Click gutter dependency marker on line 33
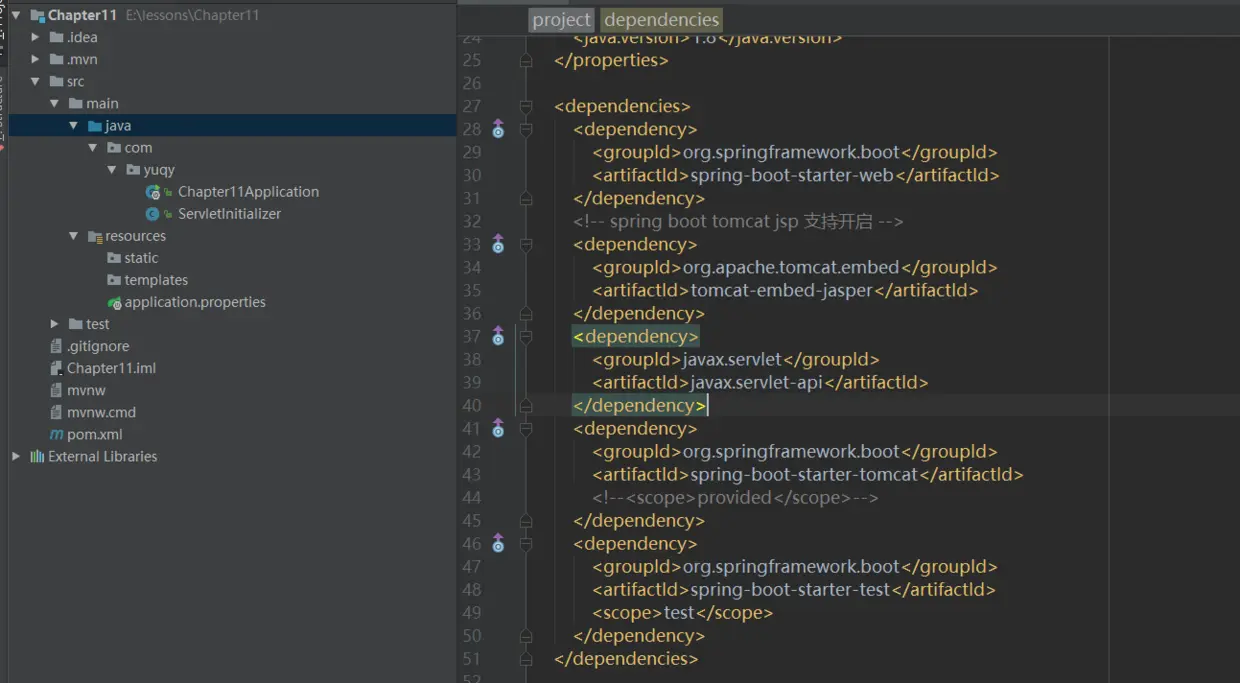1240x683 pixels. pos(498,244)
